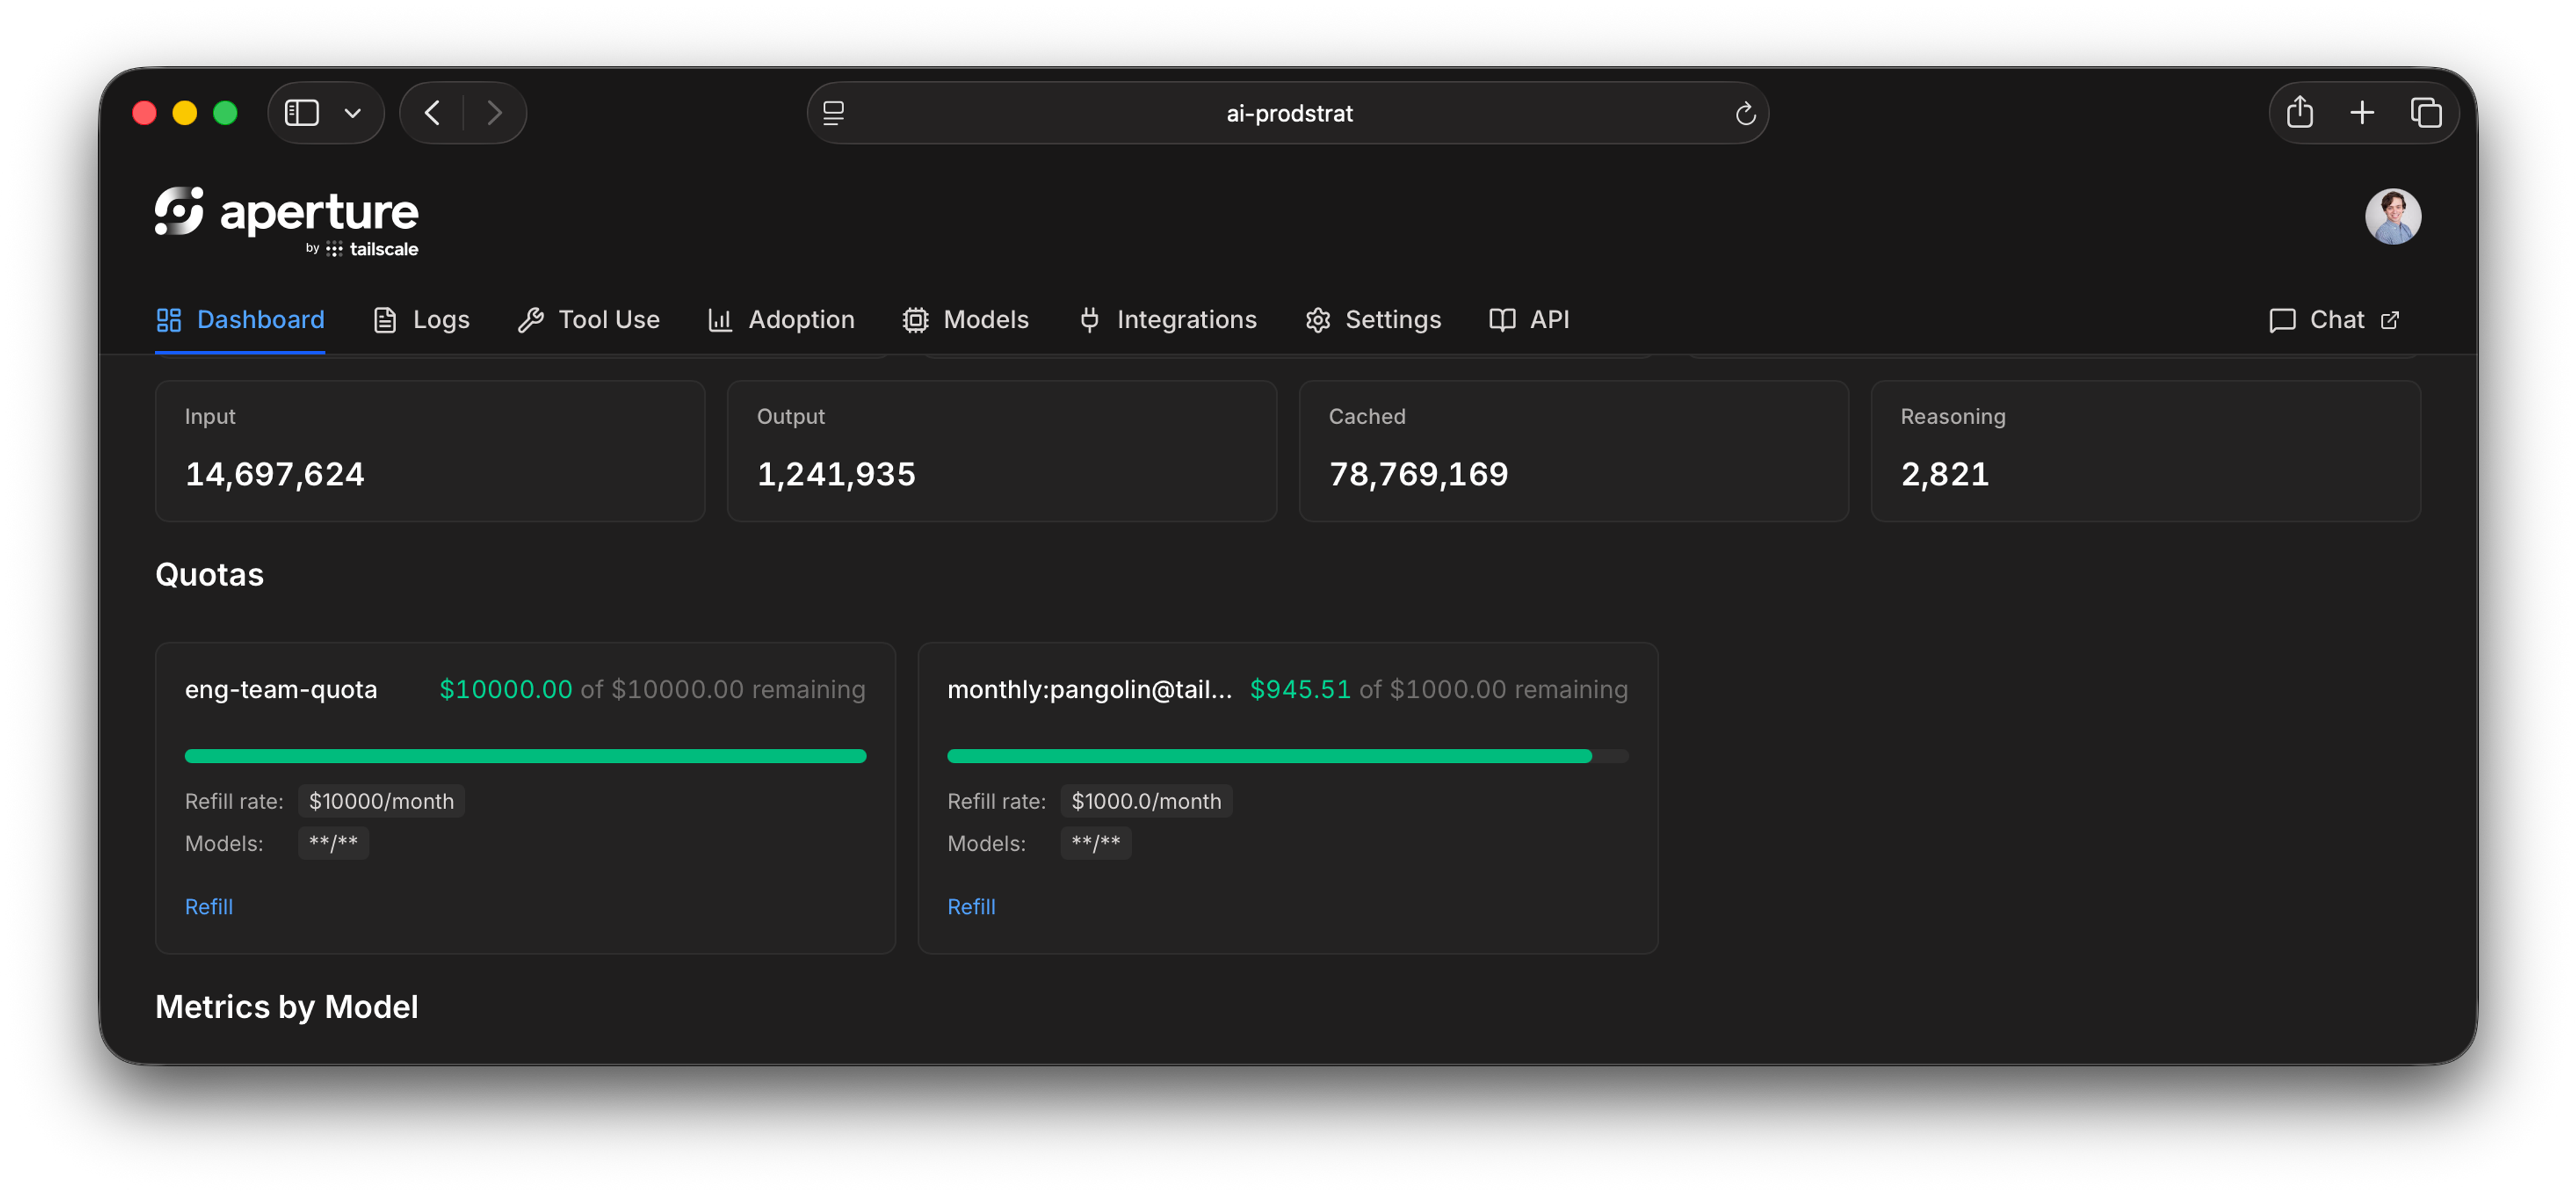
Task: Click the Metrics by Model heading
Action: pos(286,1006)
